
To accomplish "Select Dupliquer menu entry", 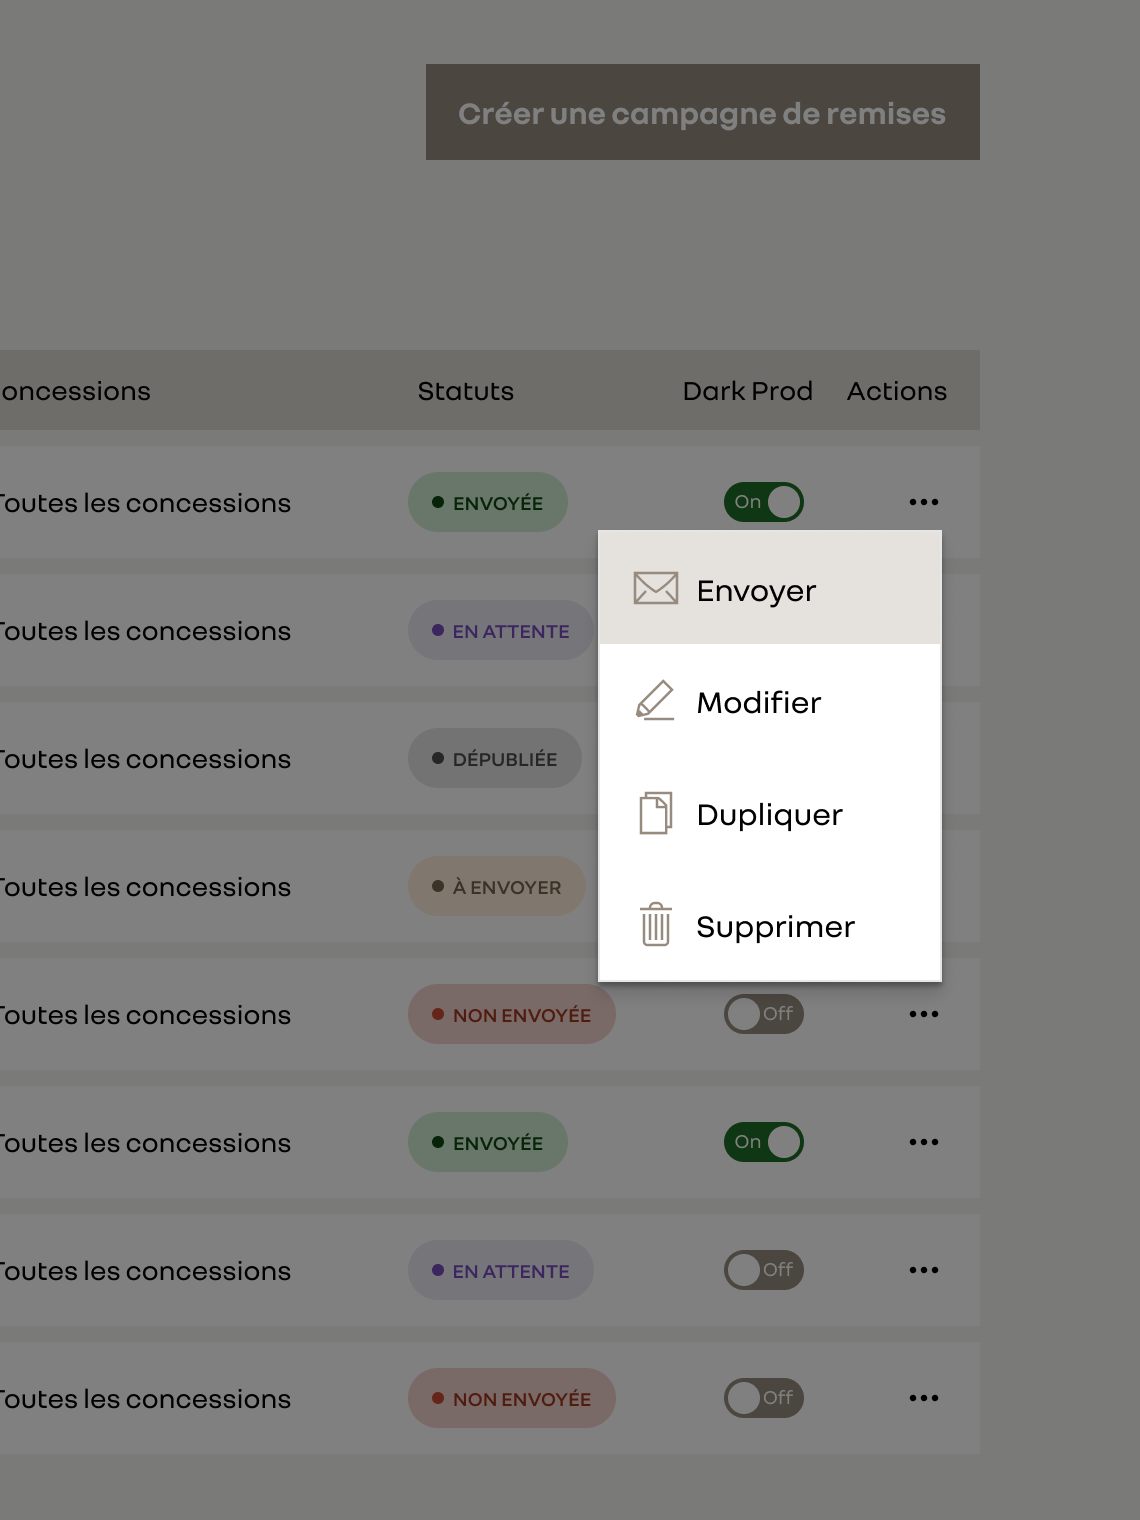I will point(770,813).
